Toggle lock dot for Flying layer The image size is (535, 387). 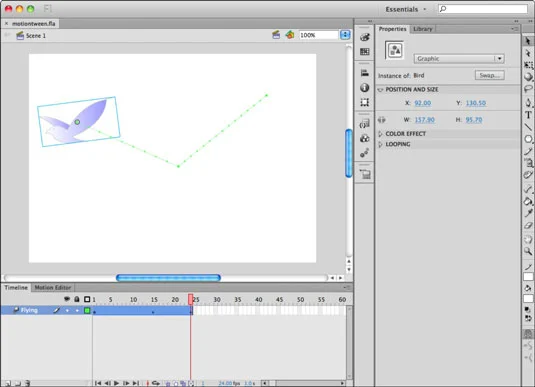[x=77, y=310]
